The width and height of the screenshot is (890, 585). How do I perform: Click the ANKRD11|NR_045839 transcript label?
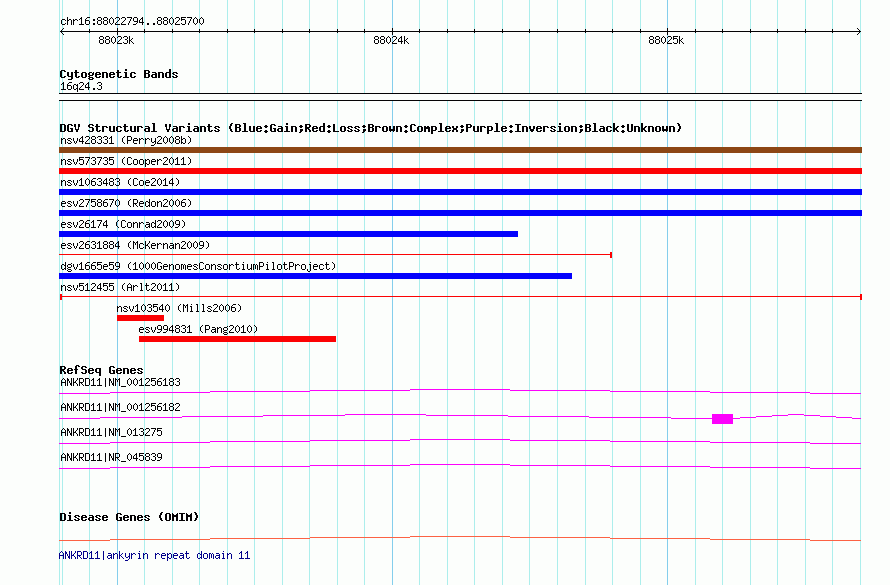(111, 457)
